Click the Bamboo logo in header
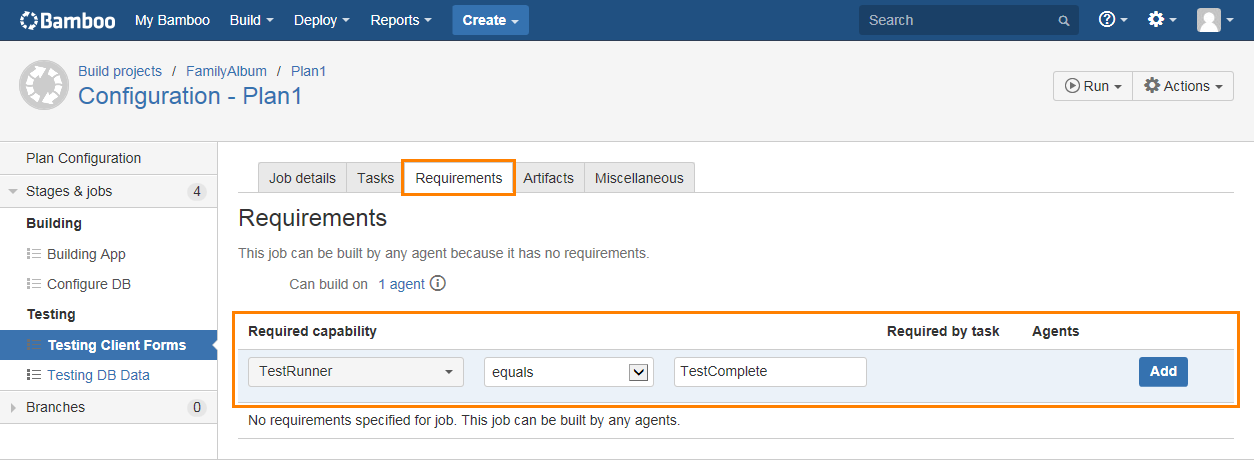The height and width of the screenshot is (460, 1254). tap(67, 20)
